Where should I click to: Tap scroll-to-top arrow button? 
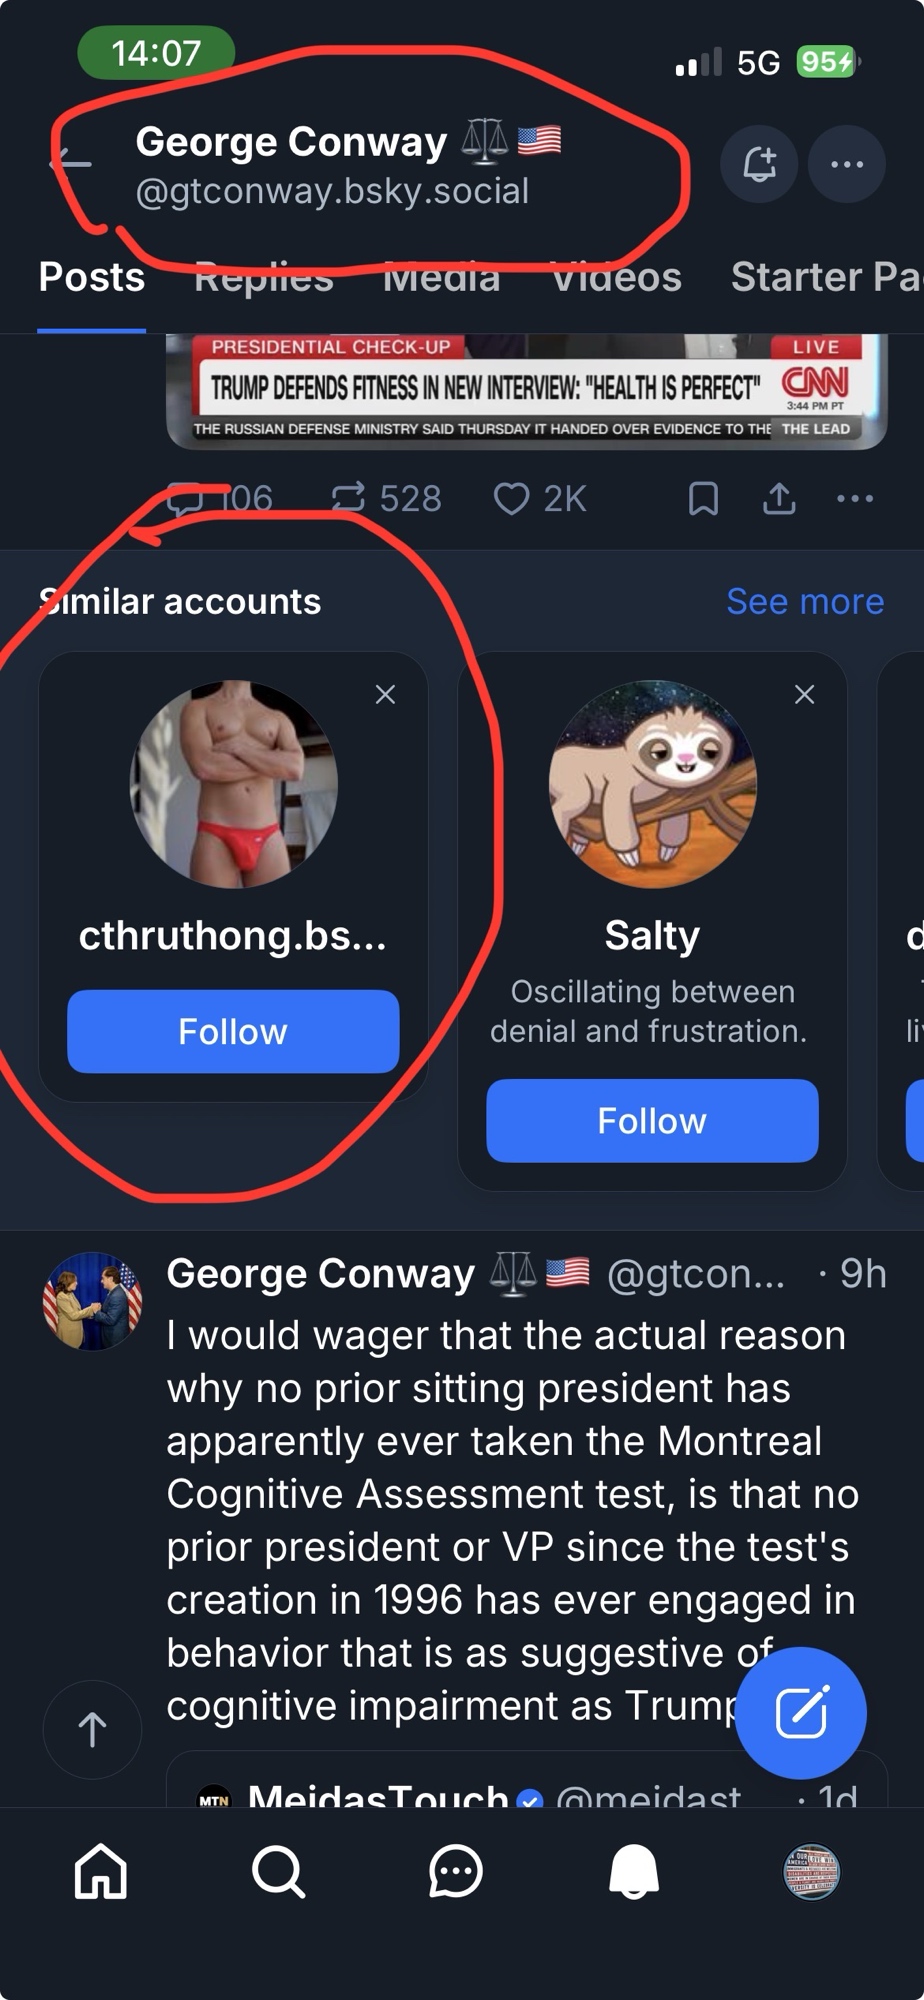(x=92, y=1729)
